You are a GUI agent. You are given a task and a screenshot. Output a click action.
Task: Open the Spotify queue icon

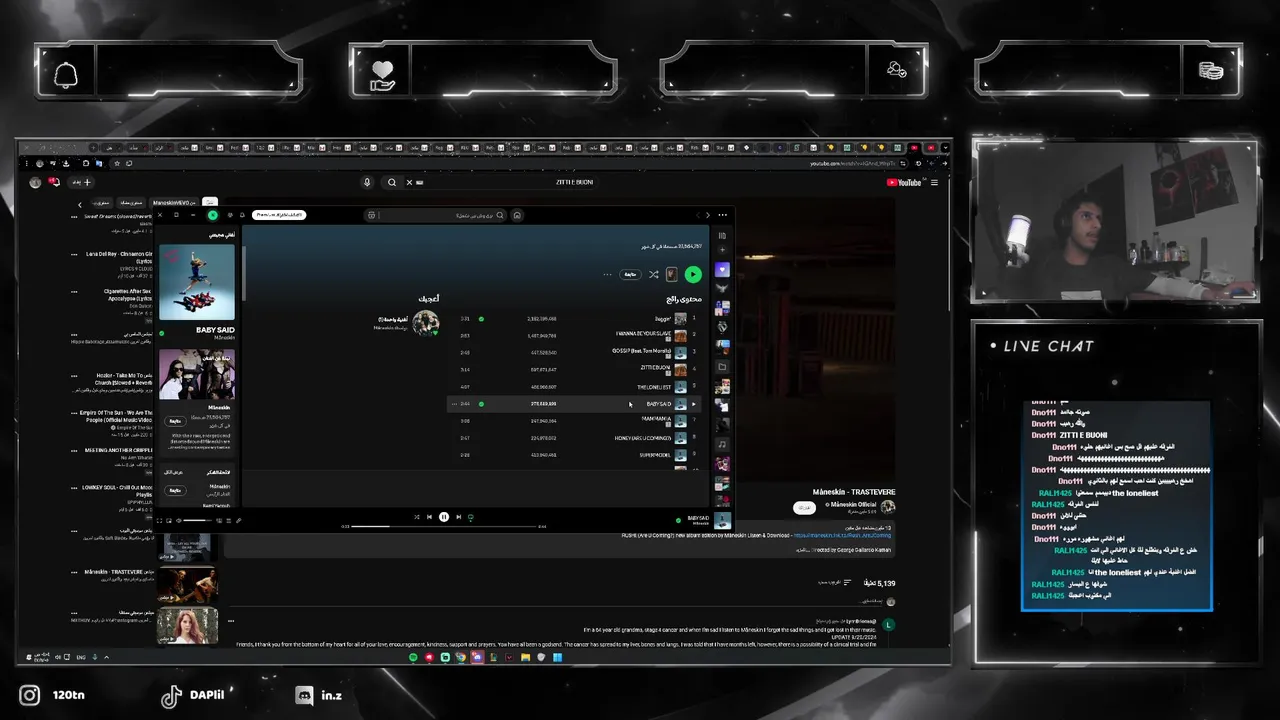point(228,520)
